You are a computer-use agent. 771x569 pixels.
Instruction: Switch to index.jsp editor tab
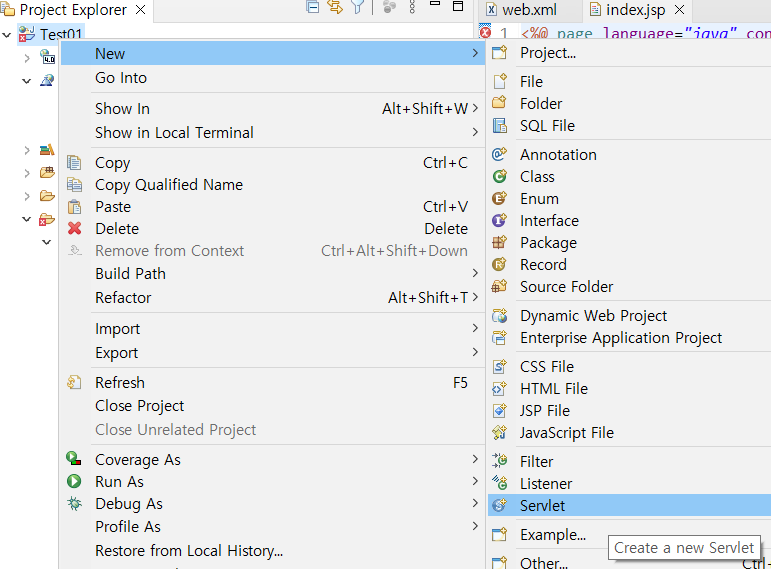635,9
